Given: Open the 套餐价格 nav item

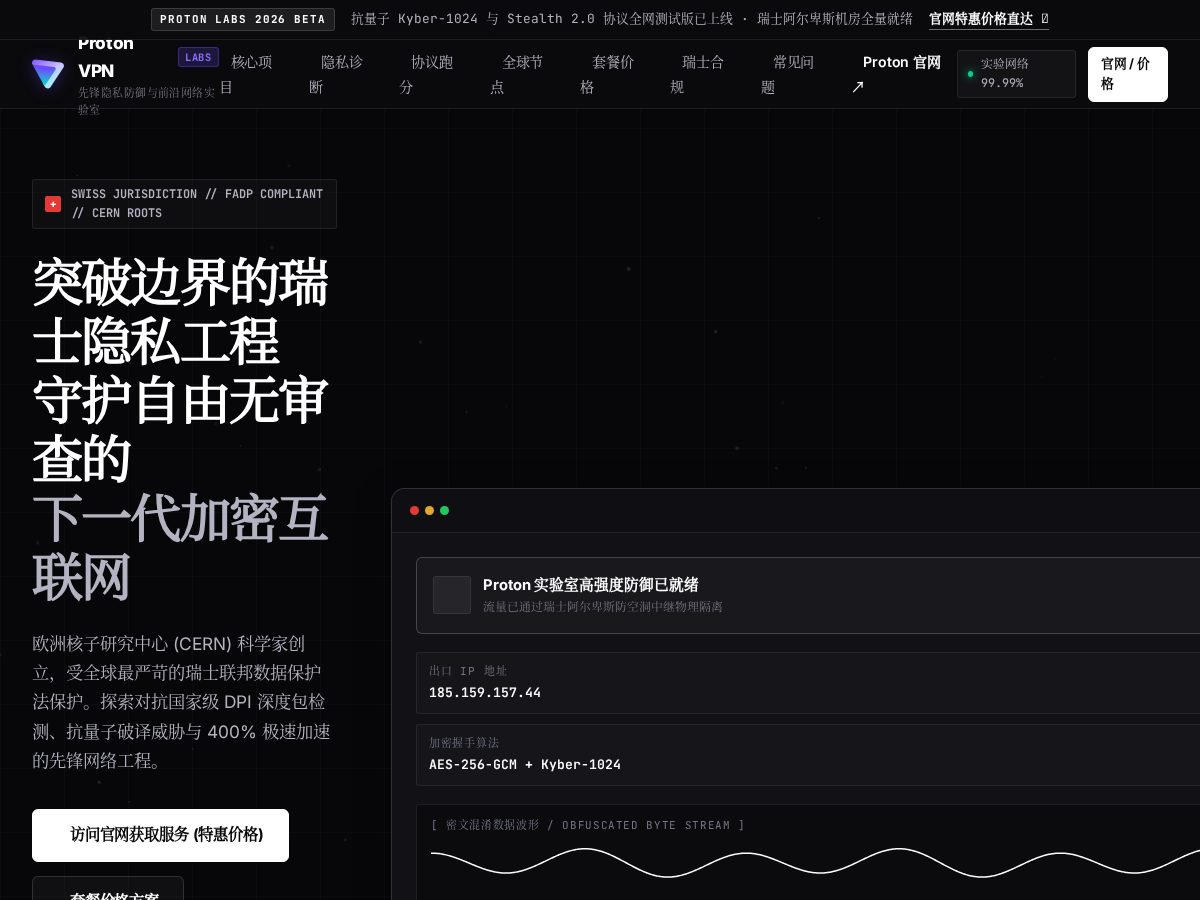Looking at the screenshot, I should click(607, 74).
